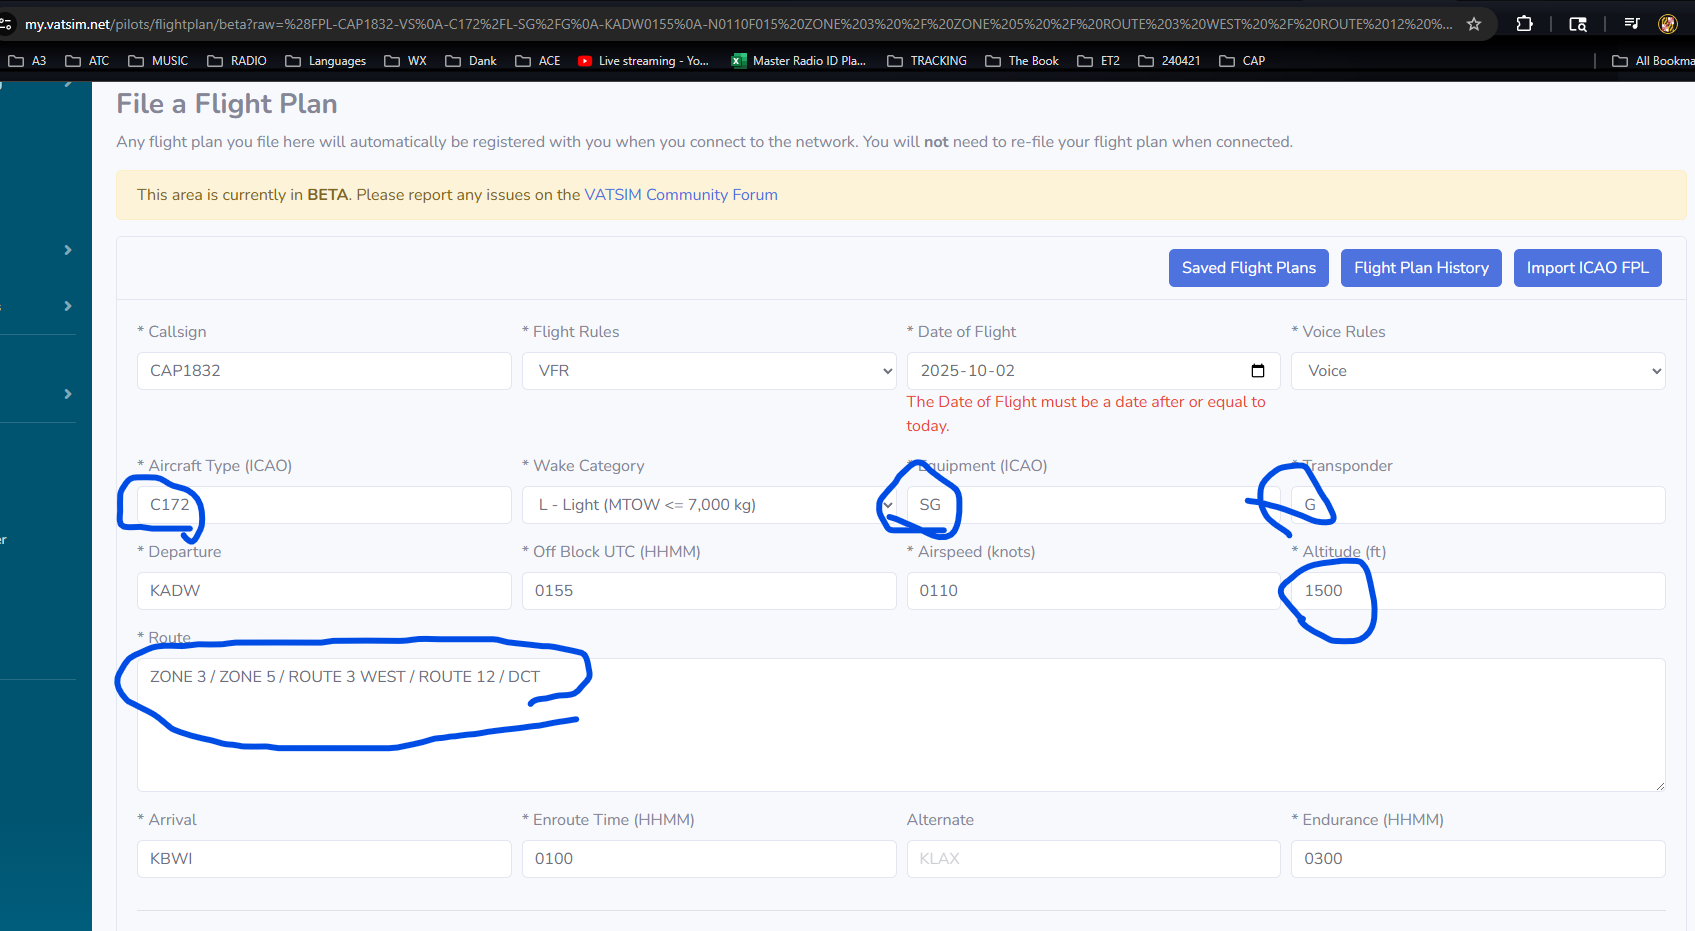The height and width of the screenshot is (931, 1695).
Task: Open the ATC bookmarks folder
Action: coord(87,61)
